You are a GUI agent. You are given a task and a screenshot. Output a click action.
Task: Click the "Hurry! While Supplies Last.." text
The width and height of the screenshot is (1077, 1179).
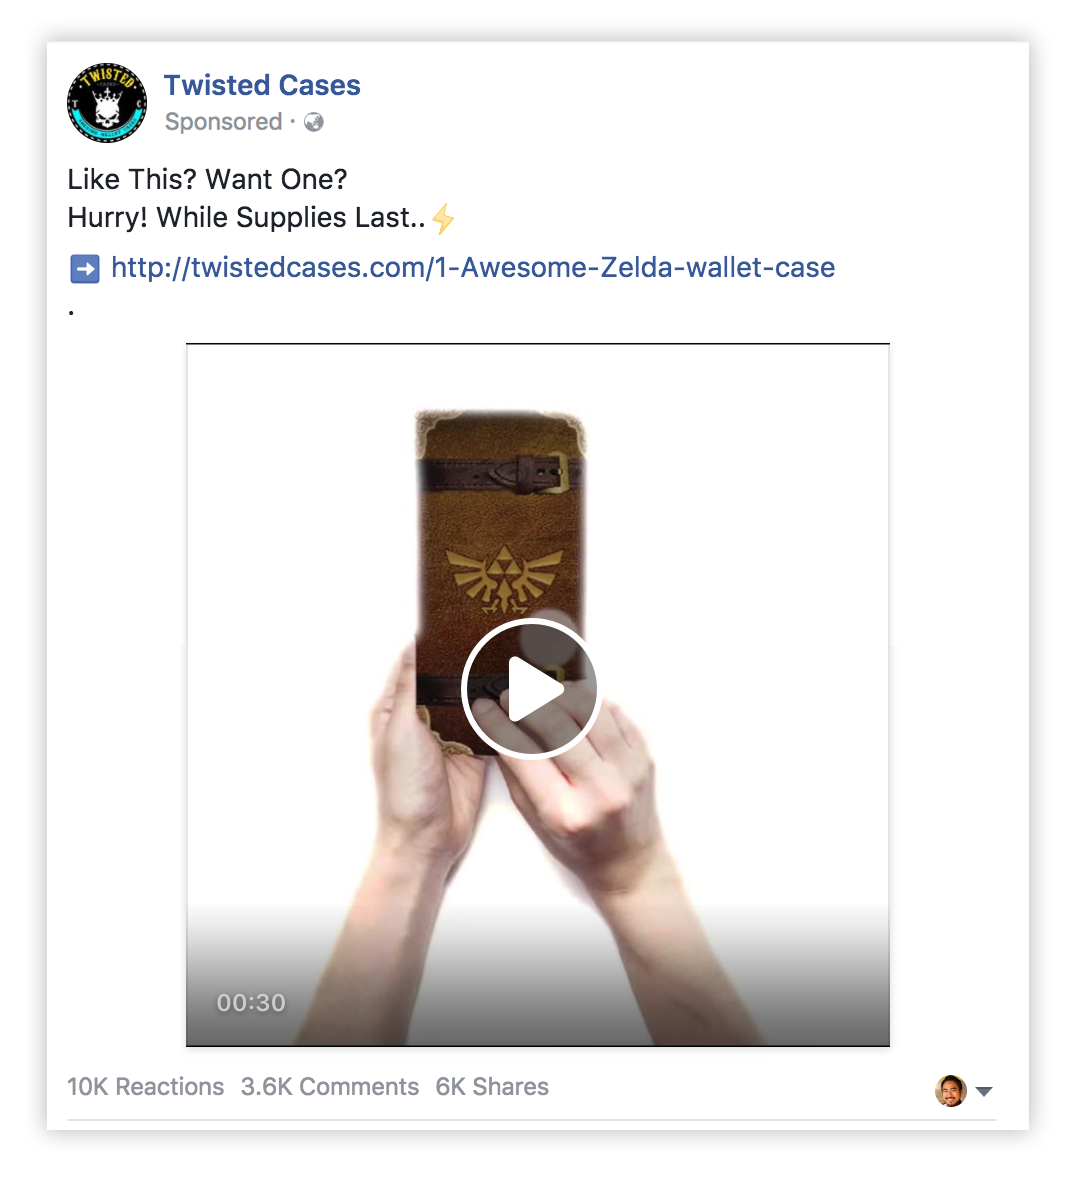tap(246, 217)
